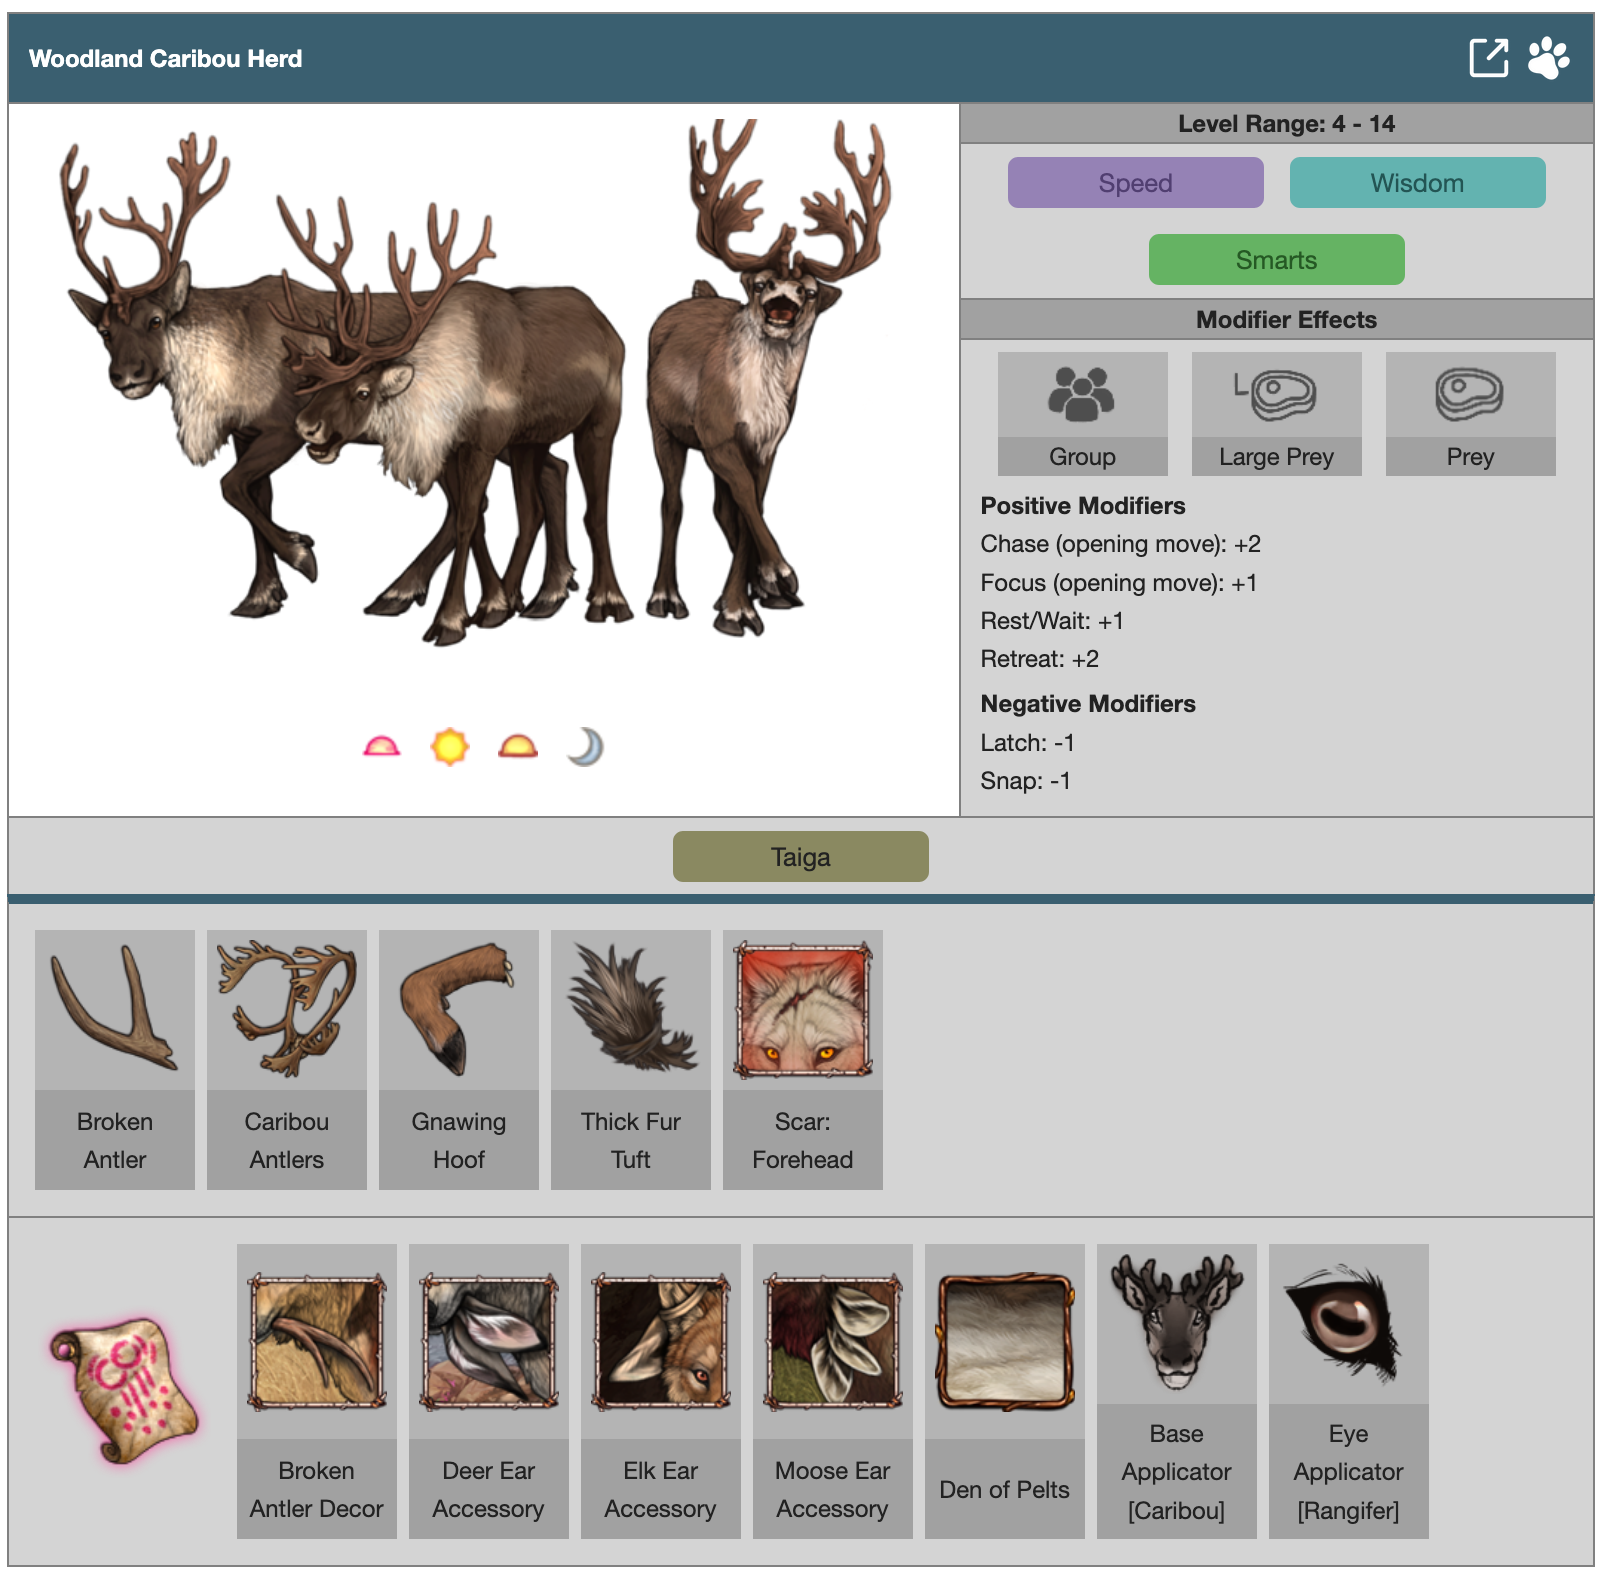This screenshot has width=1598, height=1576.
Task: Select the Large Prey modifier icon
Action: [1276, 395]
